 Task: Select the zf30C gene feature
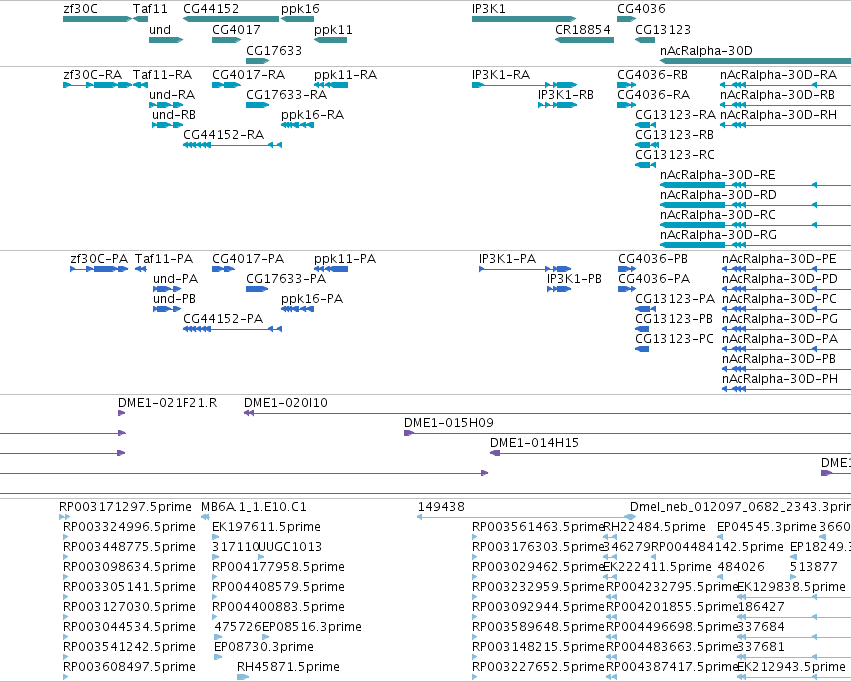point(97,19)
